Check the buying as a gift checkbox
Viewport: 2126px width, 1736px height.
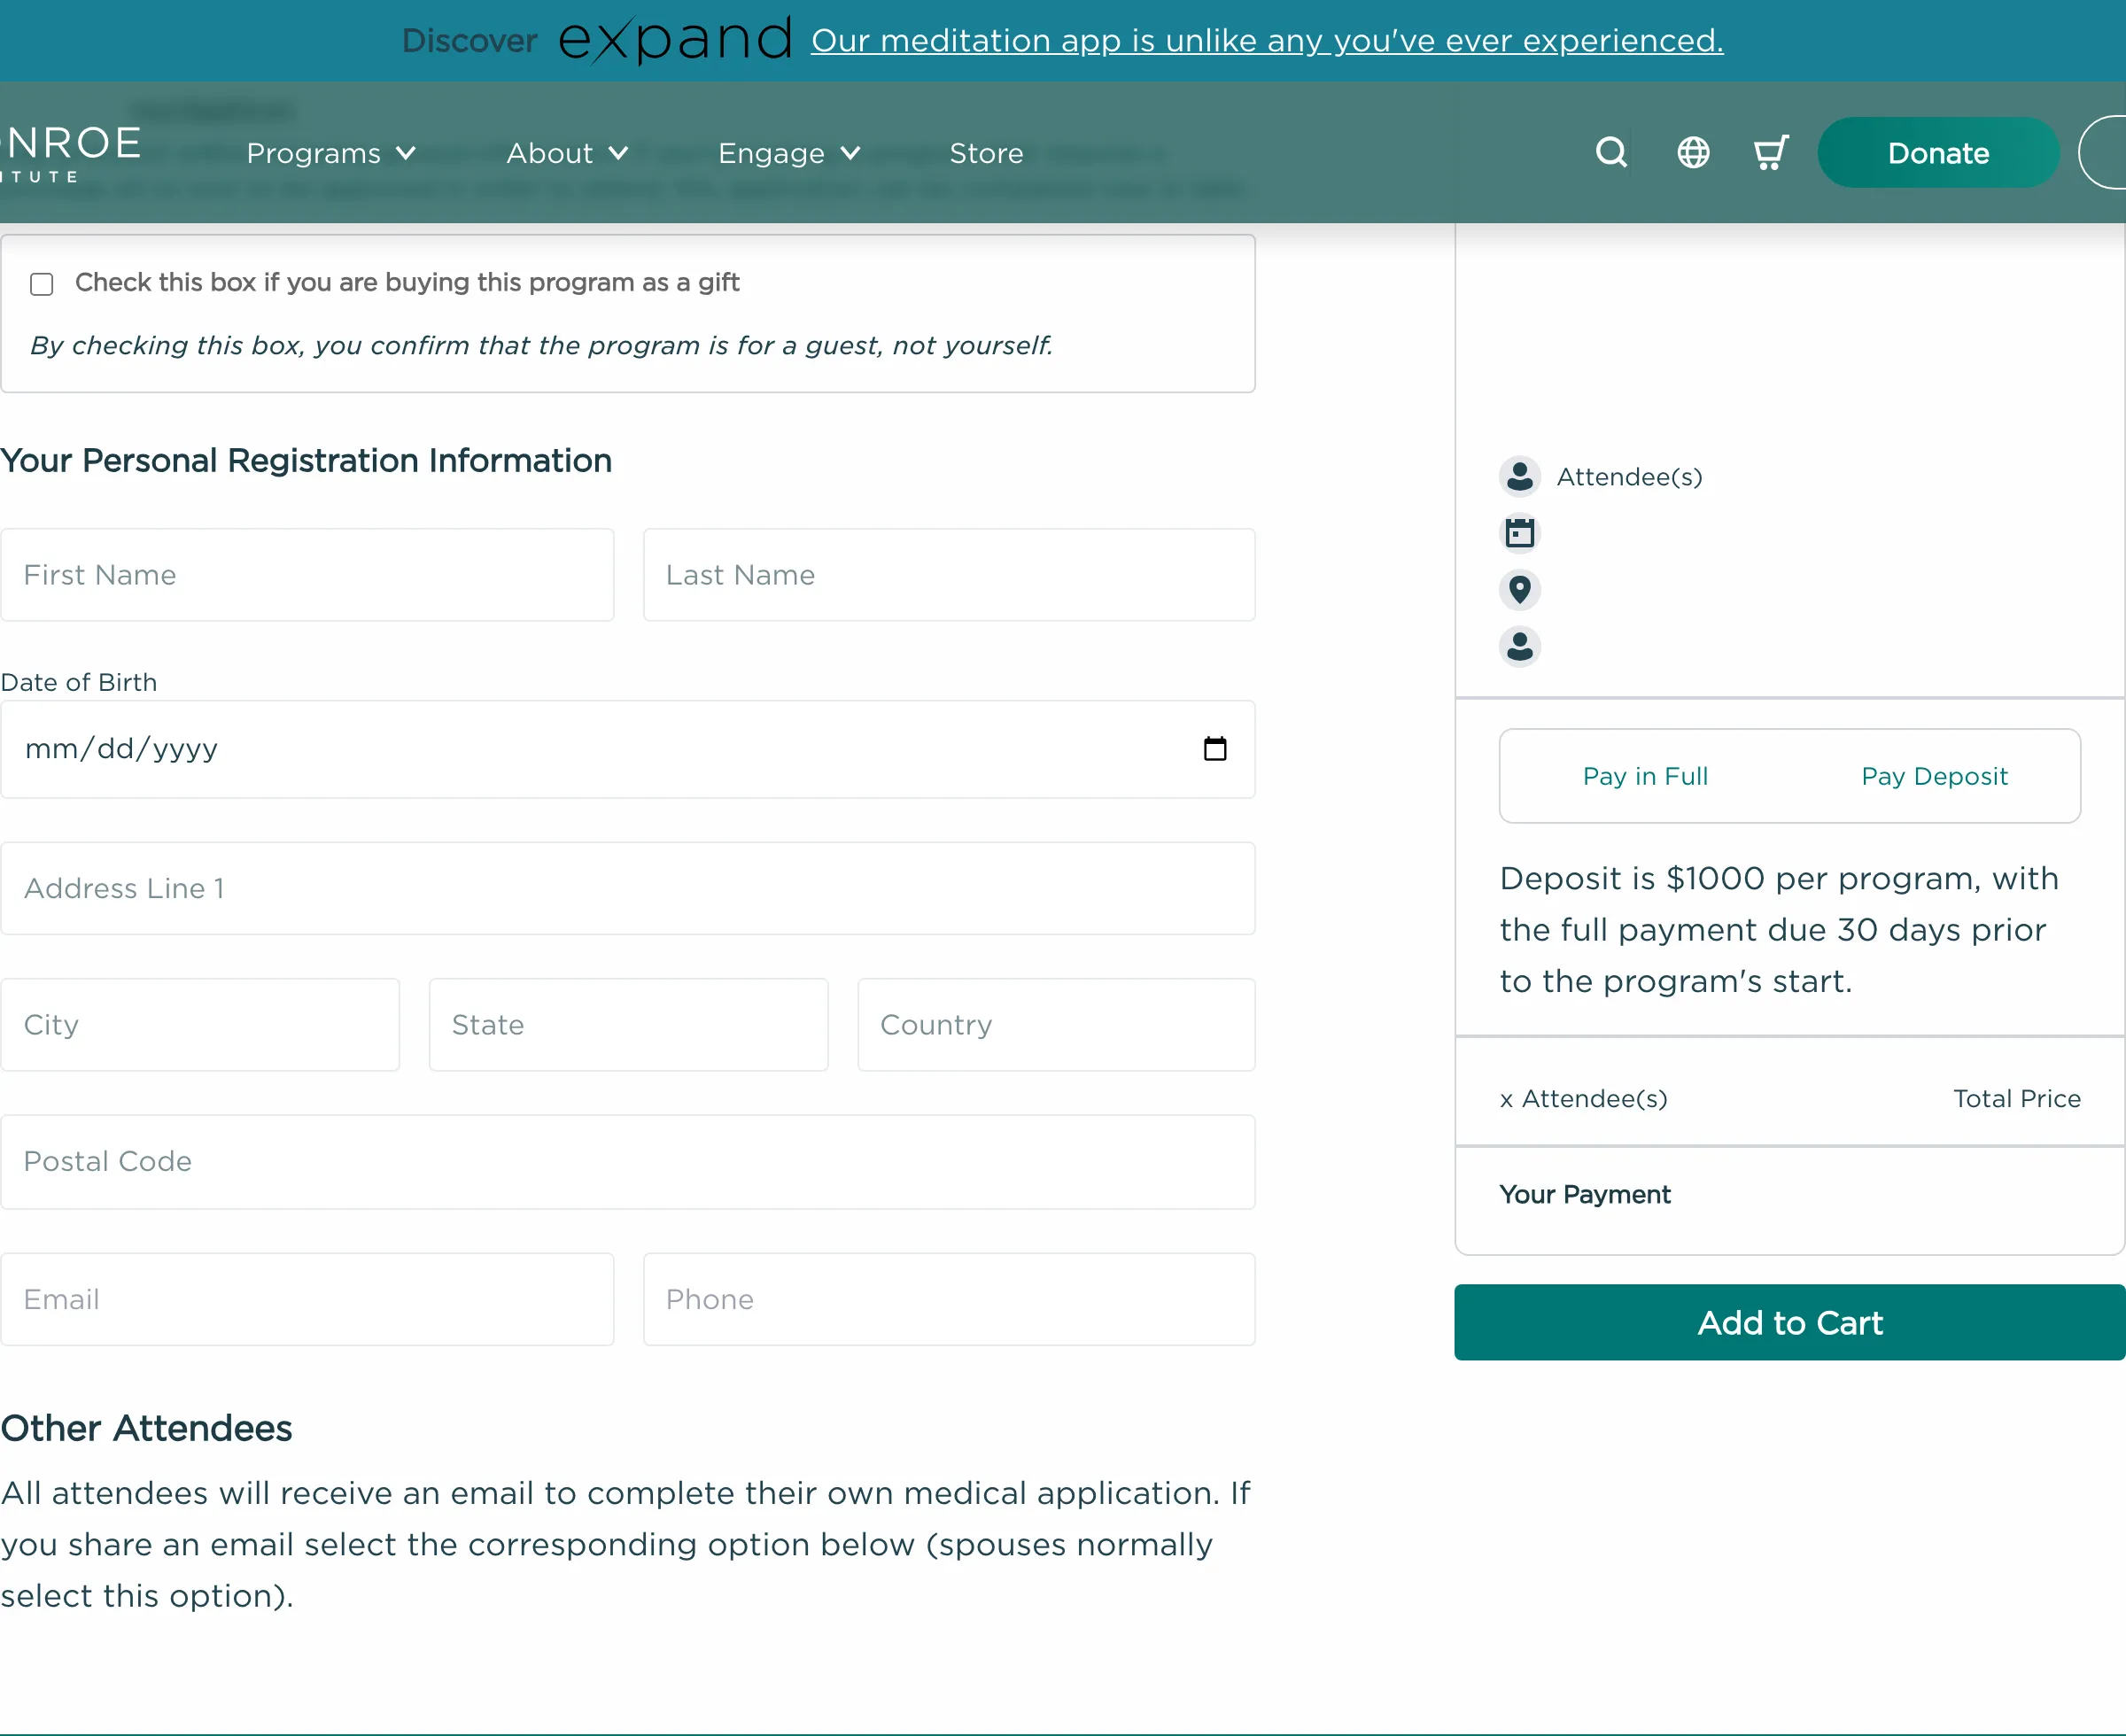[x=42, y=284]
